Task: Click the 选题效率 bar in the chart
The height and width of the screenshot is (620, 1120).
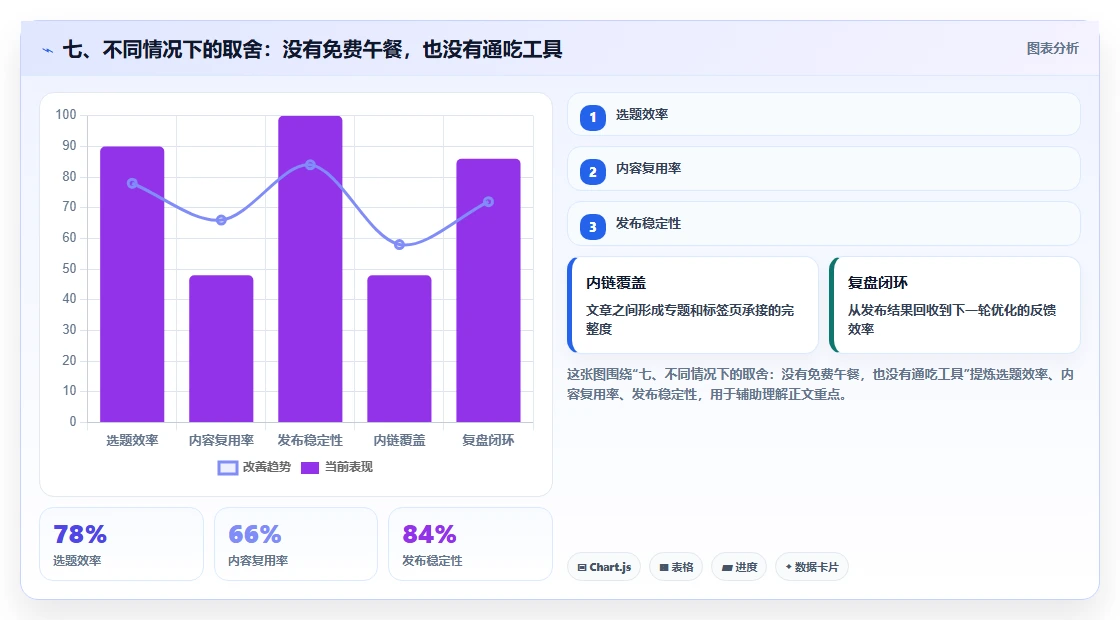Action: point(132,284)
